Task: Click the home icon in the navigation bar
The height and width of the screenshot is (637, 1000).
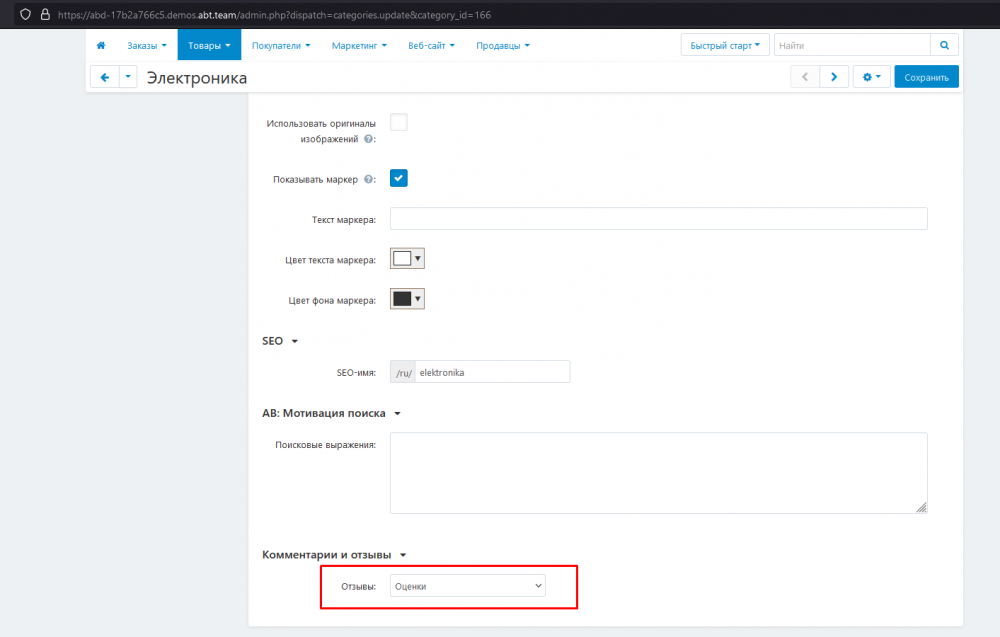Action: point(101,45)
